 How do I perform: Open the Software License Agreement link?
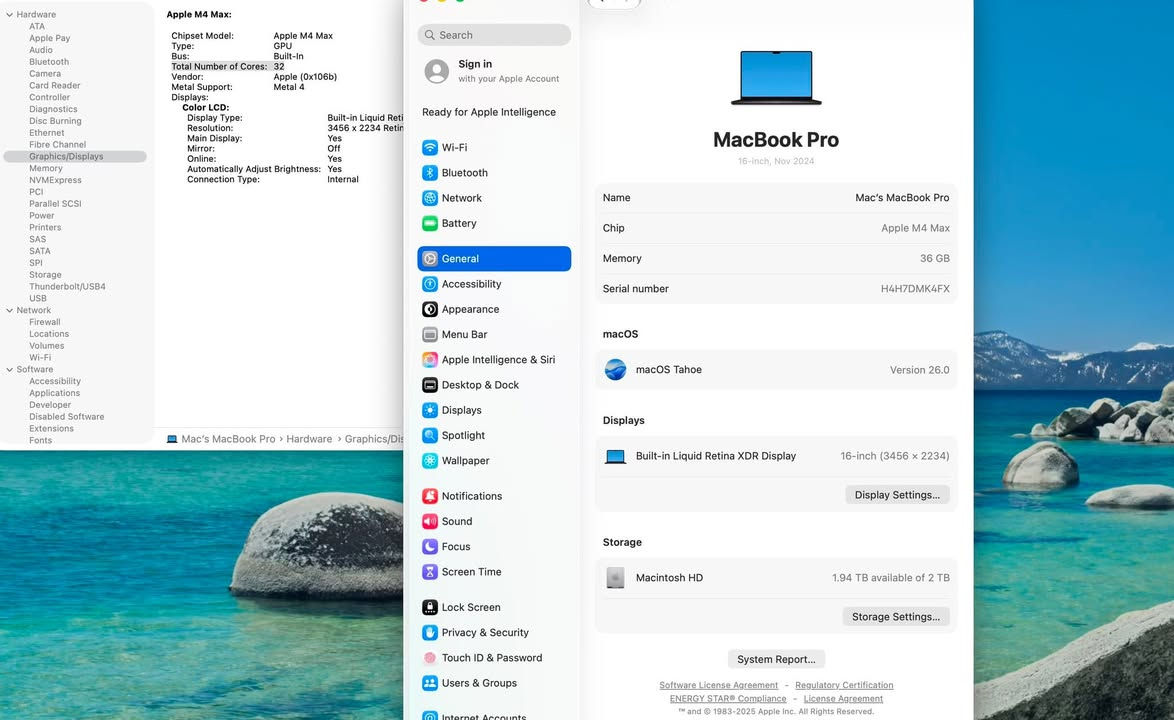tap(718, 686)
